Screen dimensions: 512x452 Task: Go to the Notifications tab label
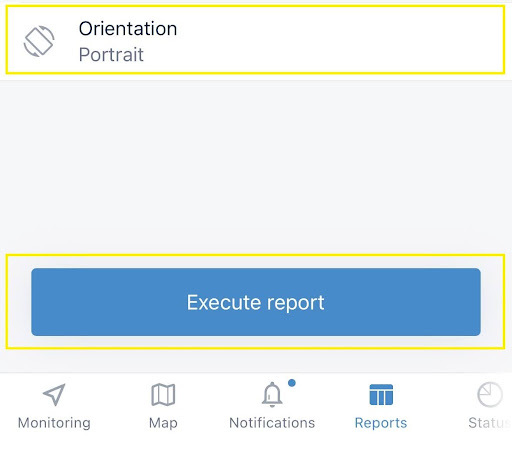click(272, 423)
